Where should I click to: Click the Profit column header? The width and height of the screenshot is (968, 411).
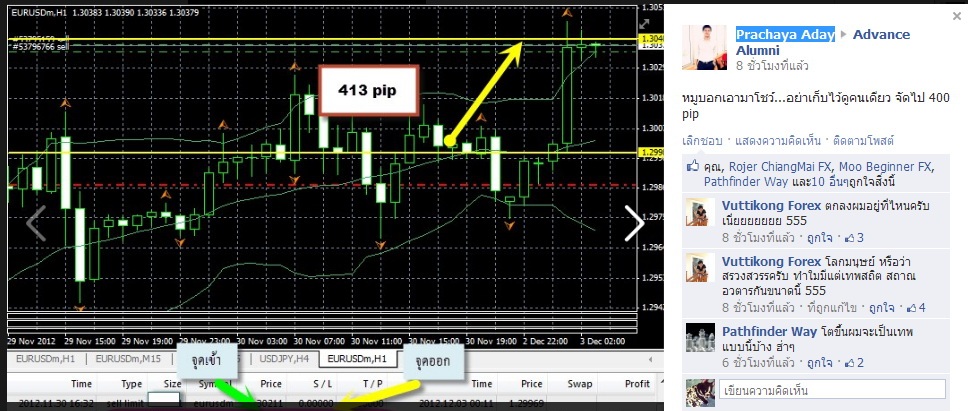[x=637, y=384]
